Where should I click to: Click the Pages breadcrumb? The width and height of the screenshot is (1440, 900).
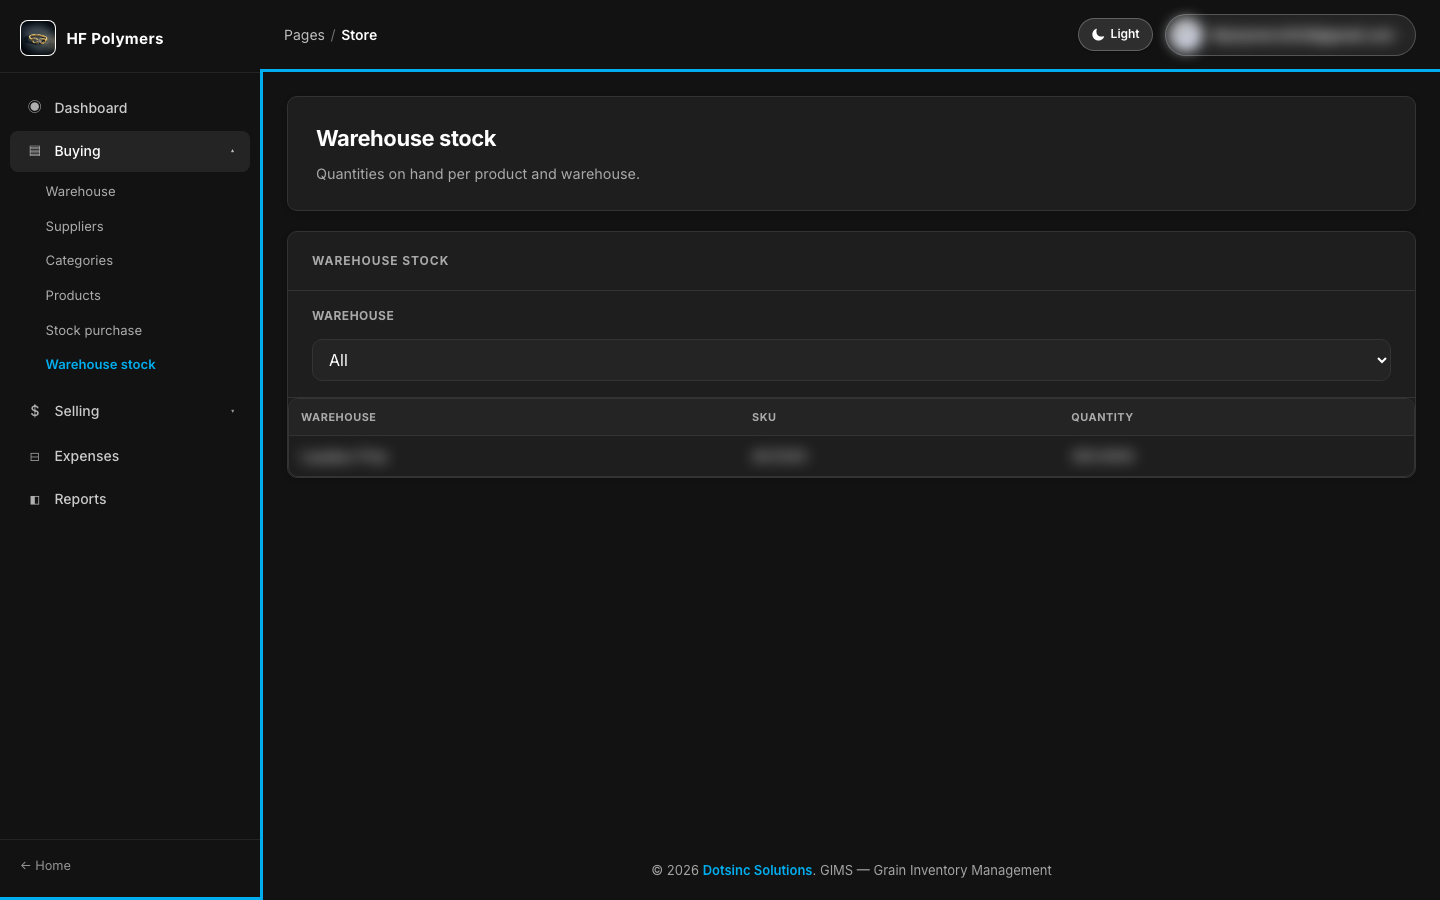(x=304, y=35)
